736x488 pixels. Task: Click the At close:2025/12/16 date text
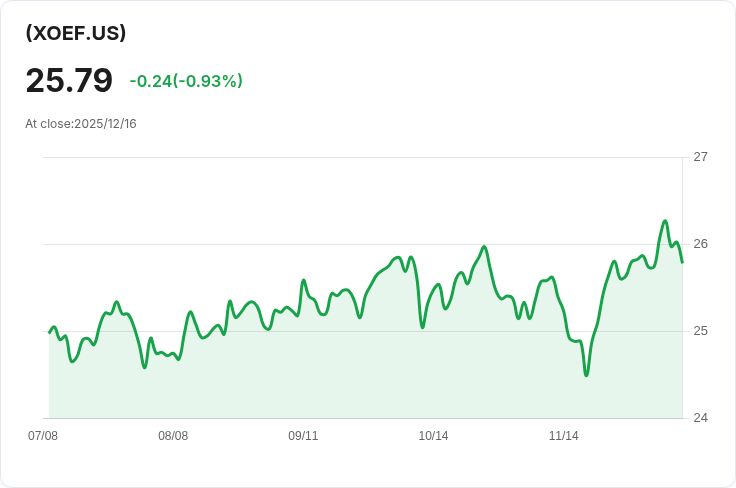pos(81,124)
